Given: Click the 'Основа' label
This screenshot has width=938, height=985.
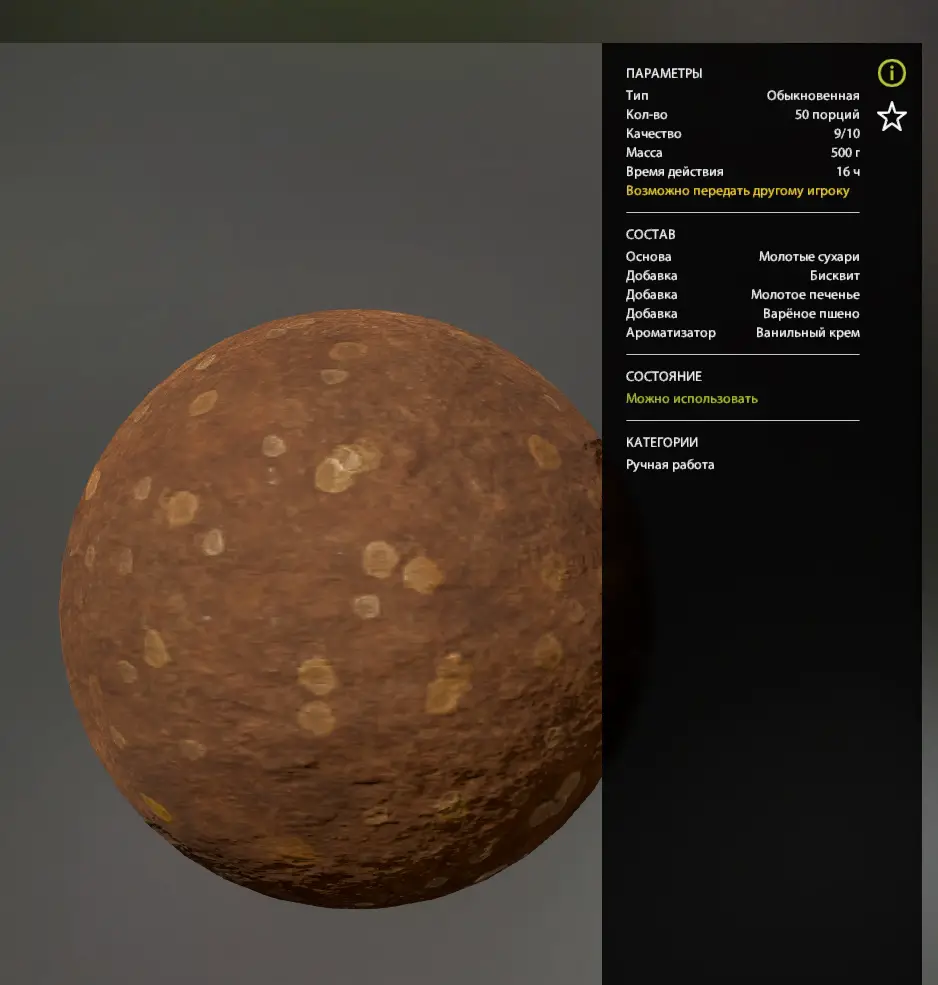Looking at the screenshot, I should click(x=648, y=256).
